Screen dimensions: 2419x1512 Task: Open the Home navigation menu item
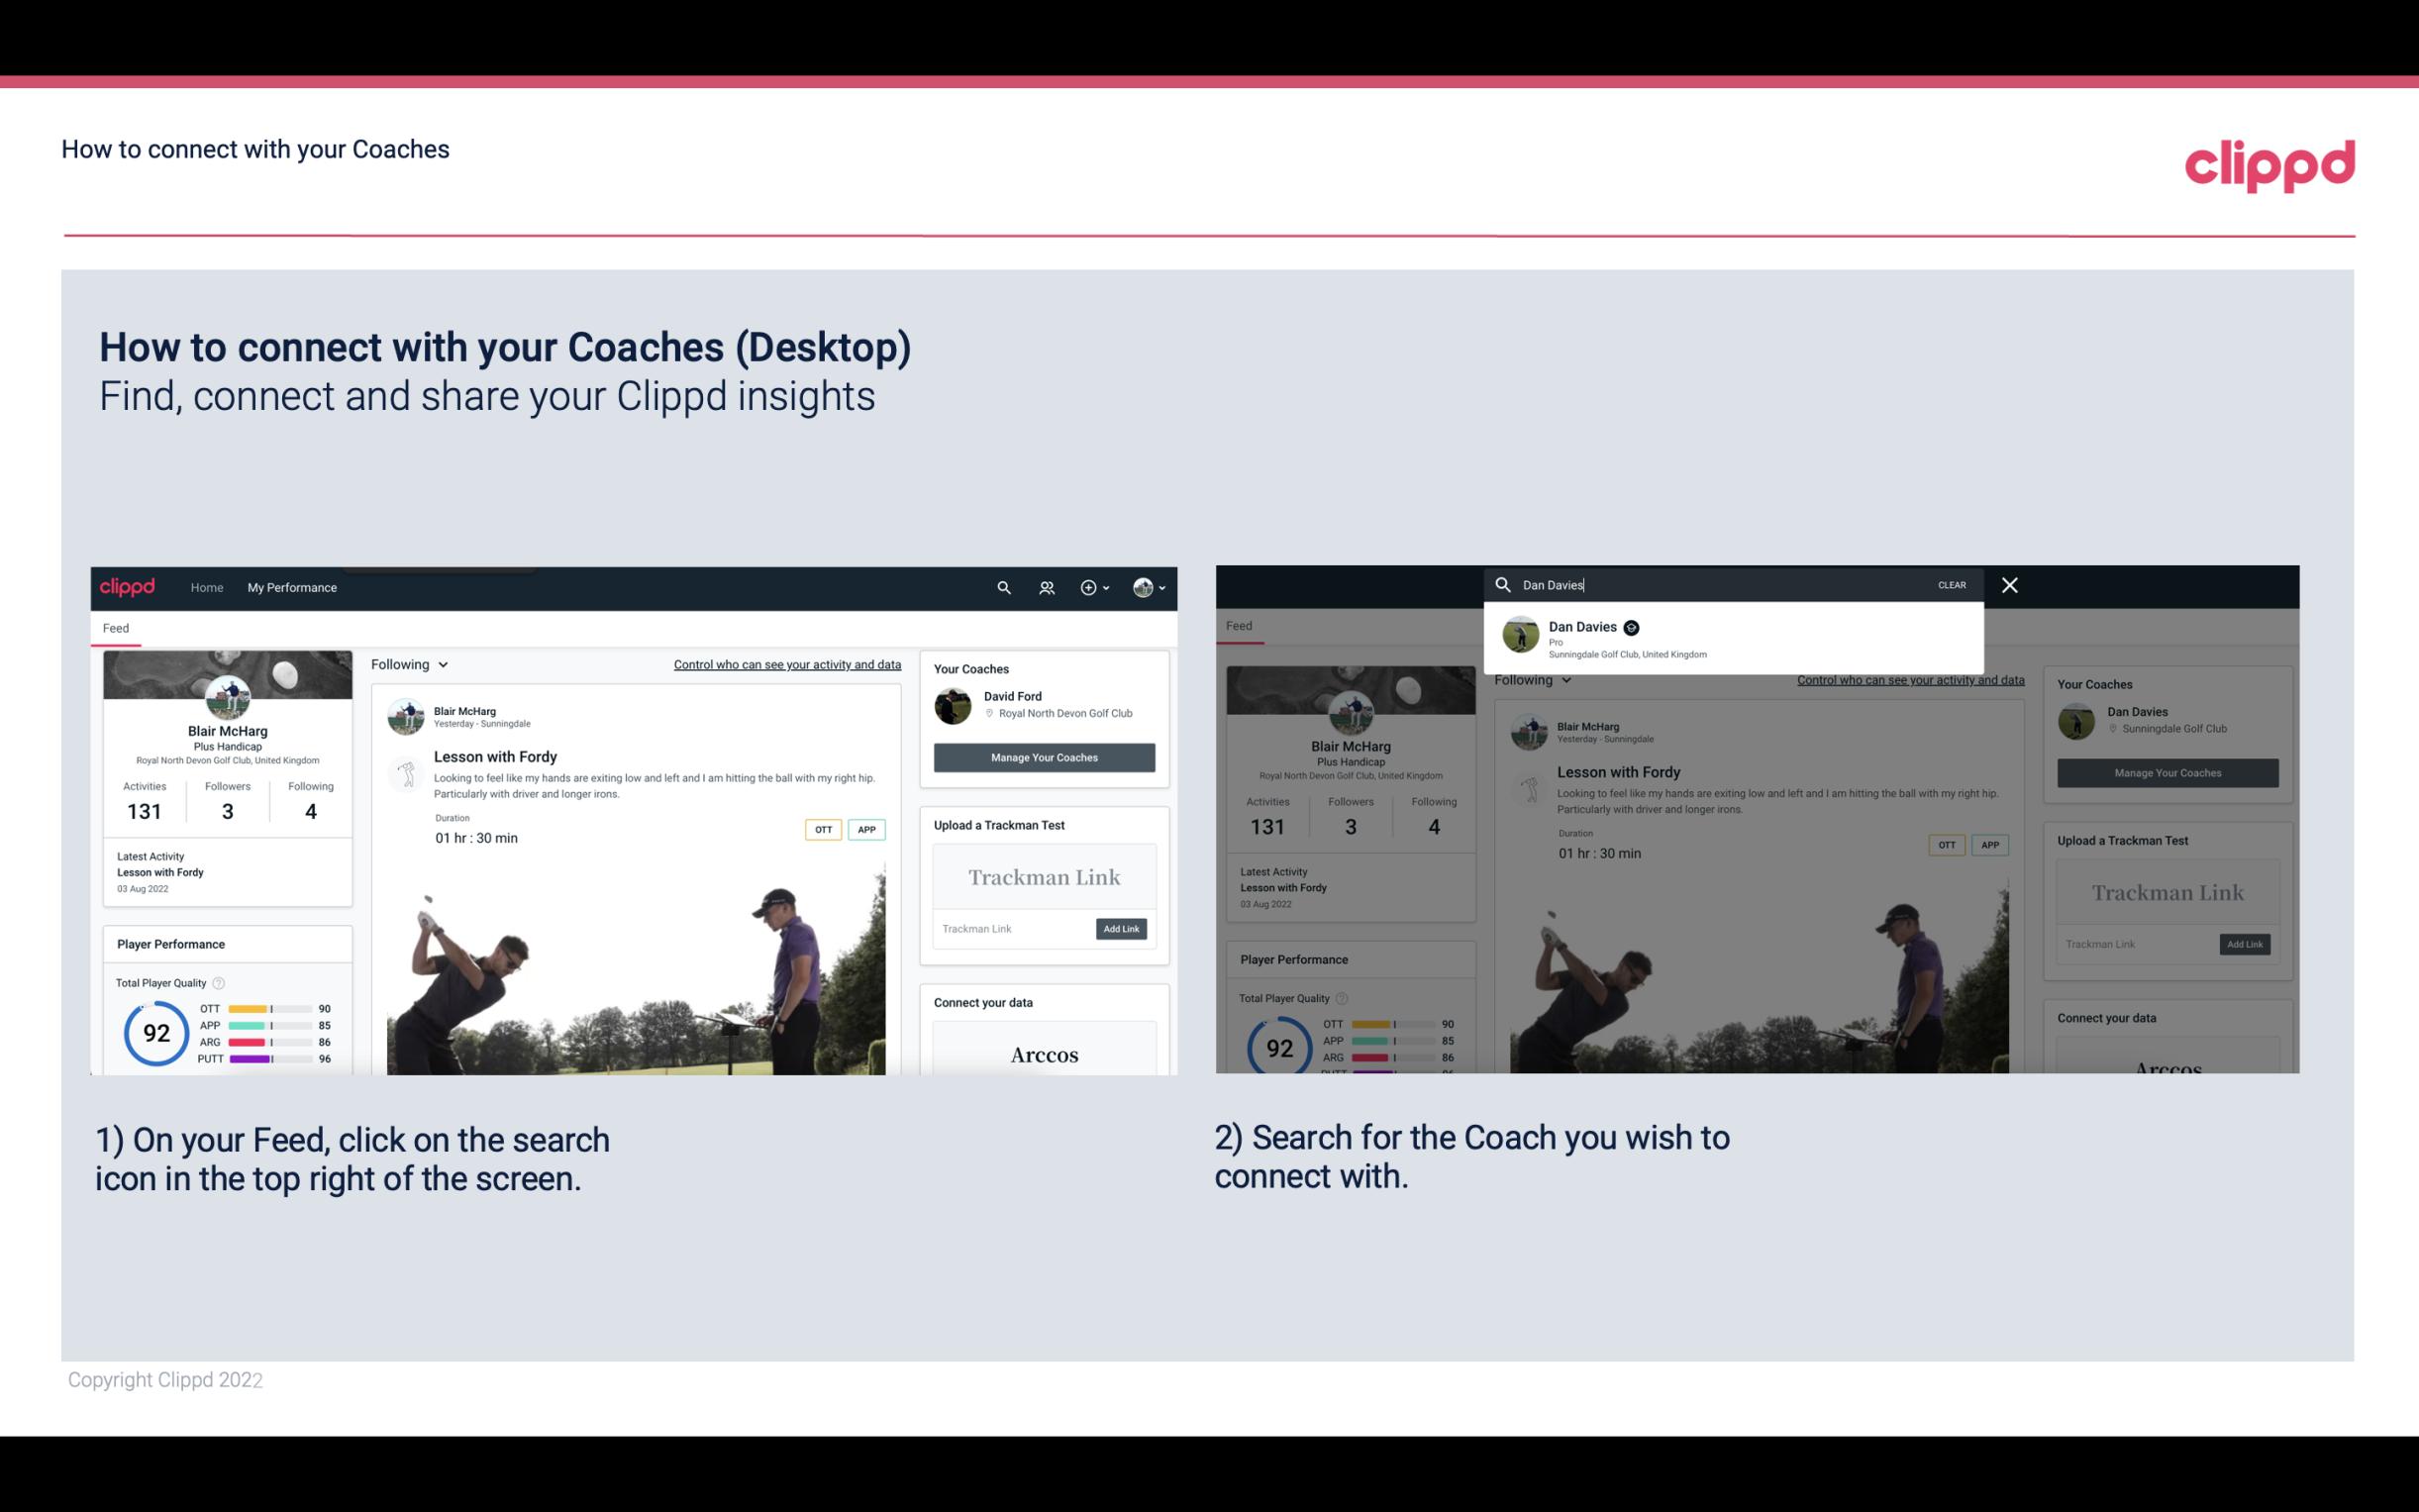pyautogui.click(x=206, y=587)
